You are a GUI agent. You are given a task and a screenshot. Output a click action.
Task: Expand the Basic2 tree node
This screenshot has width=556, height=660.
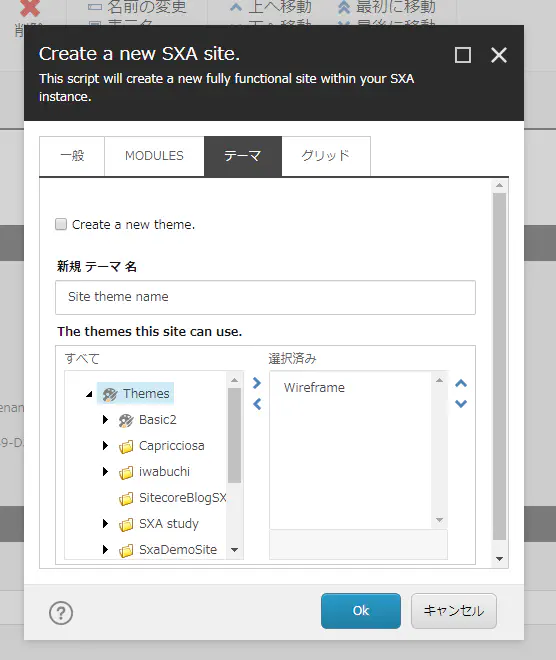click(x=105, y=420)
